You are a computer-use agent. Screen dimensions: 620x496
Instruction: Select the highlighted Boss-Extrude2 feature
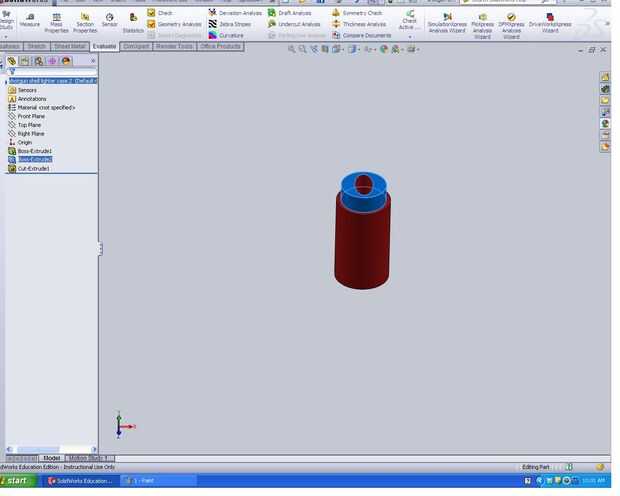tap(30, 159)
